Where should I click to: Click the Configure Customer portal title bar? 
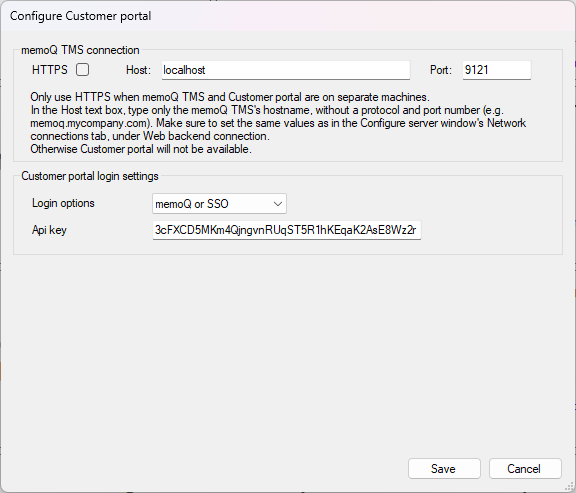(x=288, y=16)
